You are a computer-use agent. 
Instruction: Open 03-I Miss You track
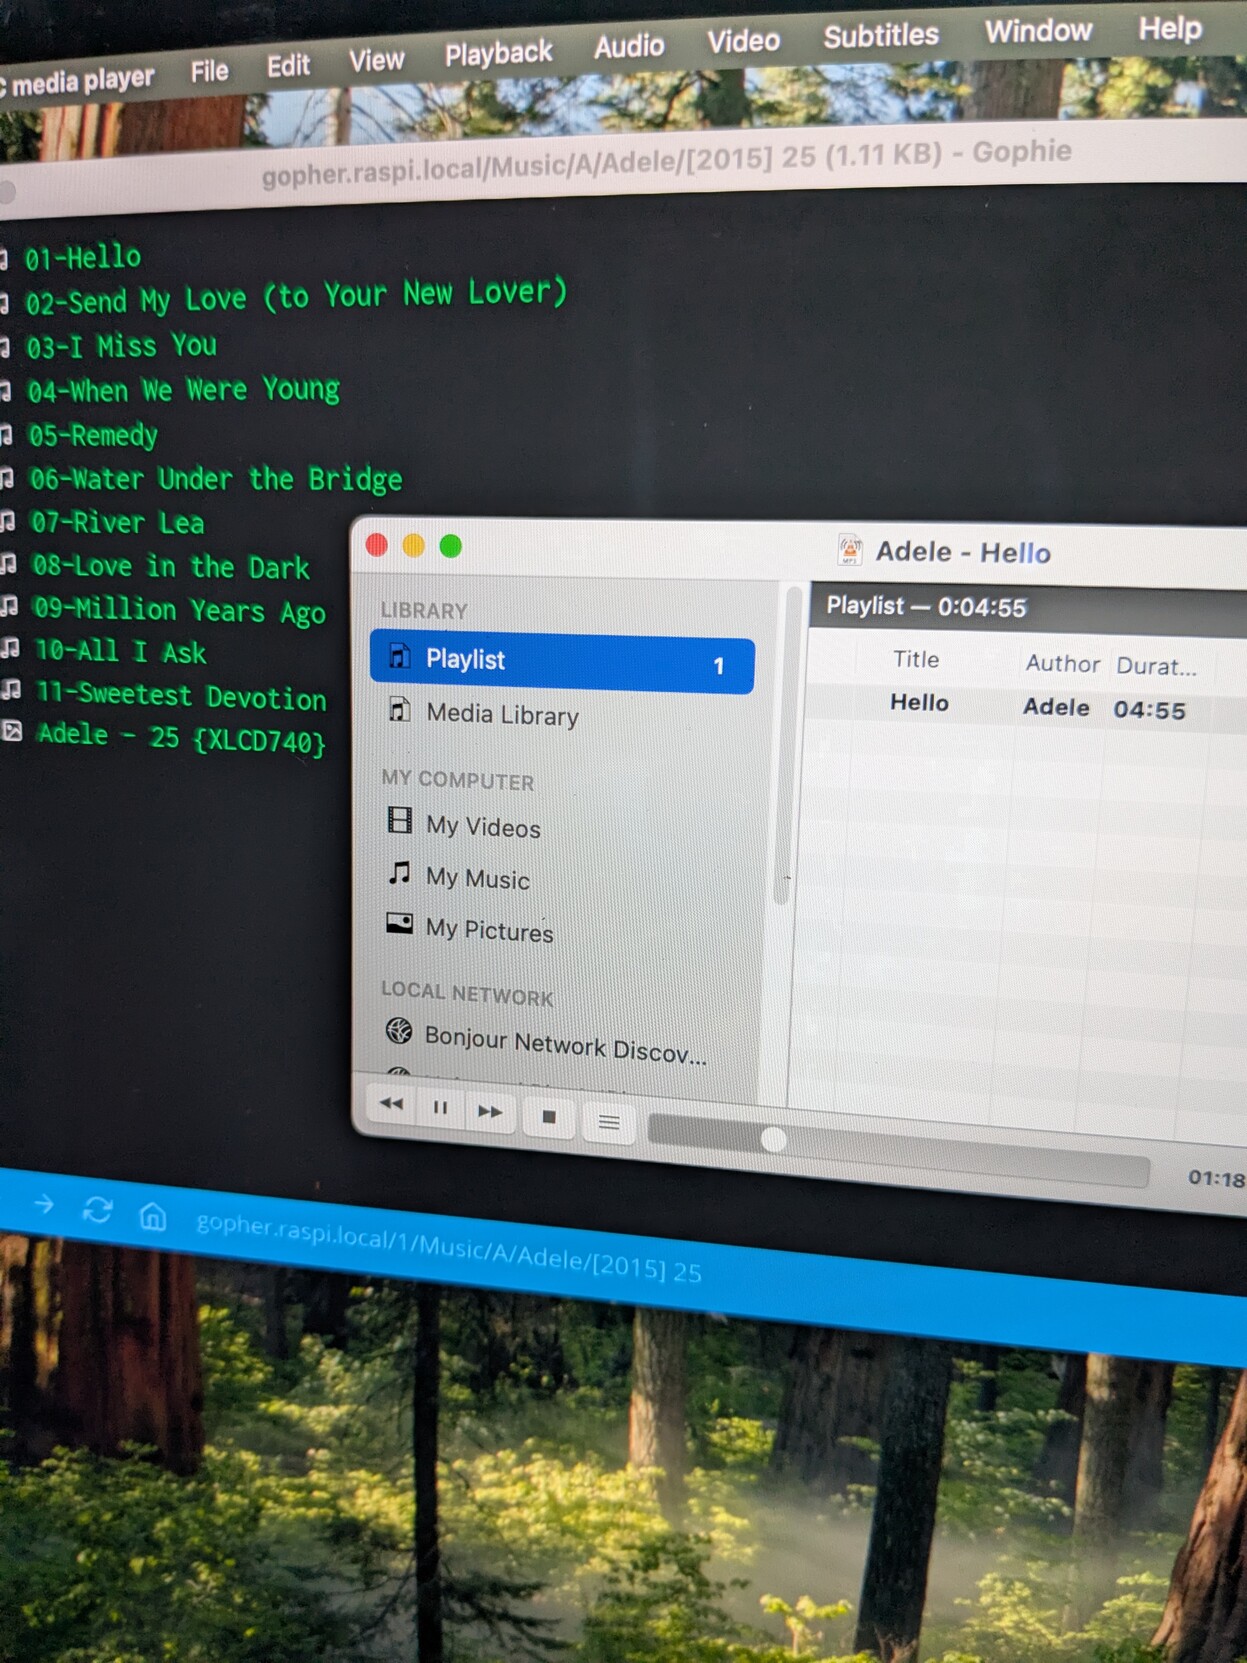click(x=122, y=346)
